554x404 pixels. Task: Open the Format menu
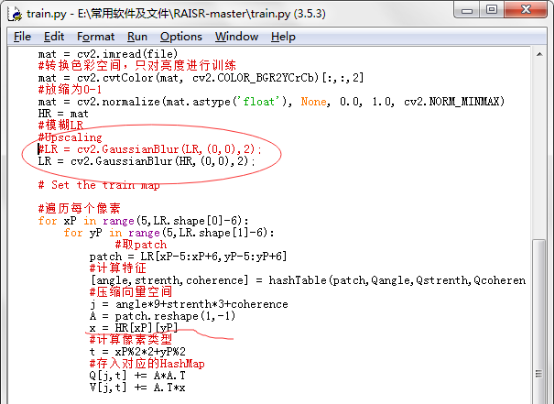click(x=96, y=37)
